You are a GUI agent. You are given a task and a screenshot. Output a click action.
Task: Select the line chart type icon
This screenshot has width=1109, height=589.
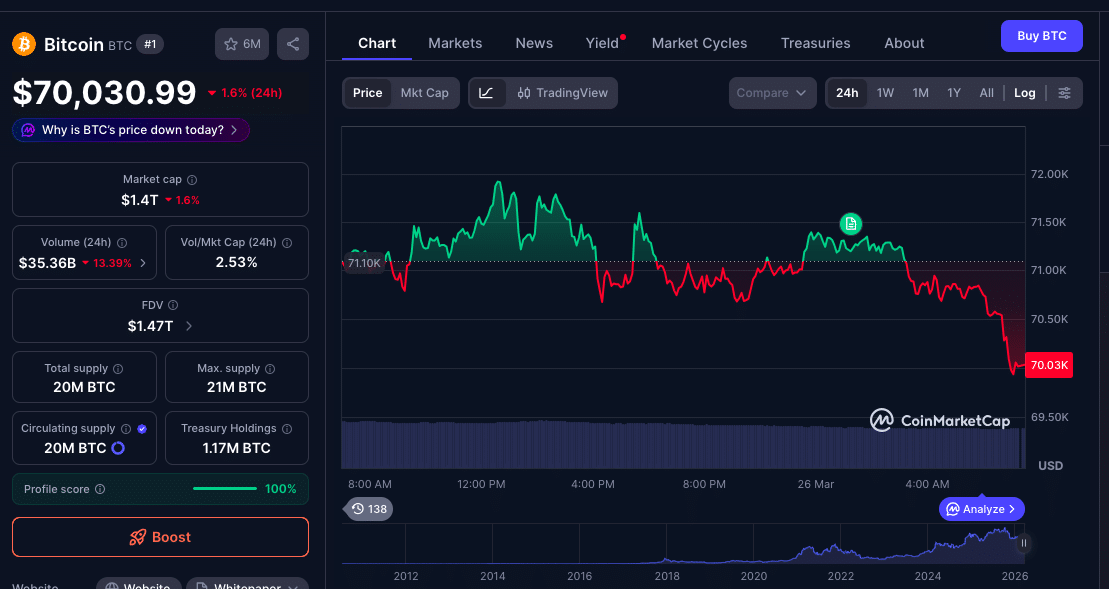[x=487, y=92]
